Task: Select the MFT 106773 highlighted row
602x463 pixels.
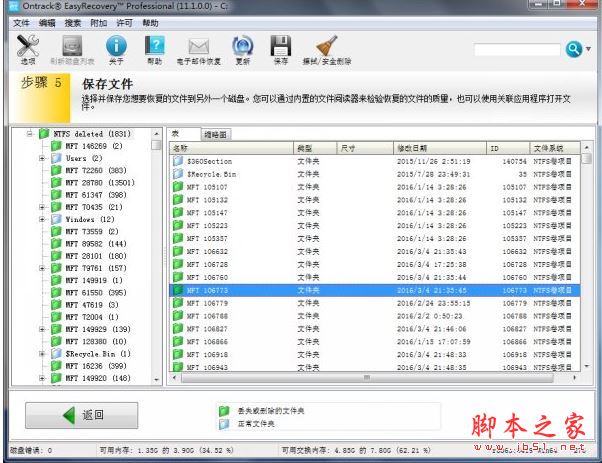Action: click(x=375, y=290)
